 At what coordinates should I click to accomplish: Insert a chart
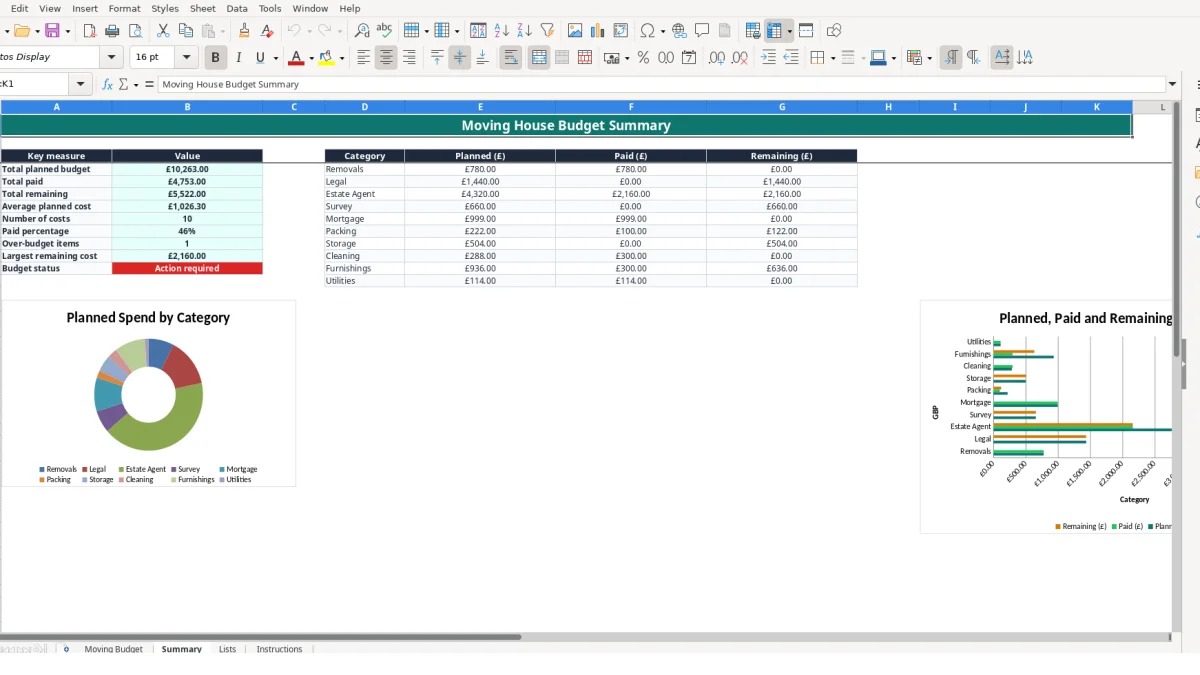pos(598,31)
